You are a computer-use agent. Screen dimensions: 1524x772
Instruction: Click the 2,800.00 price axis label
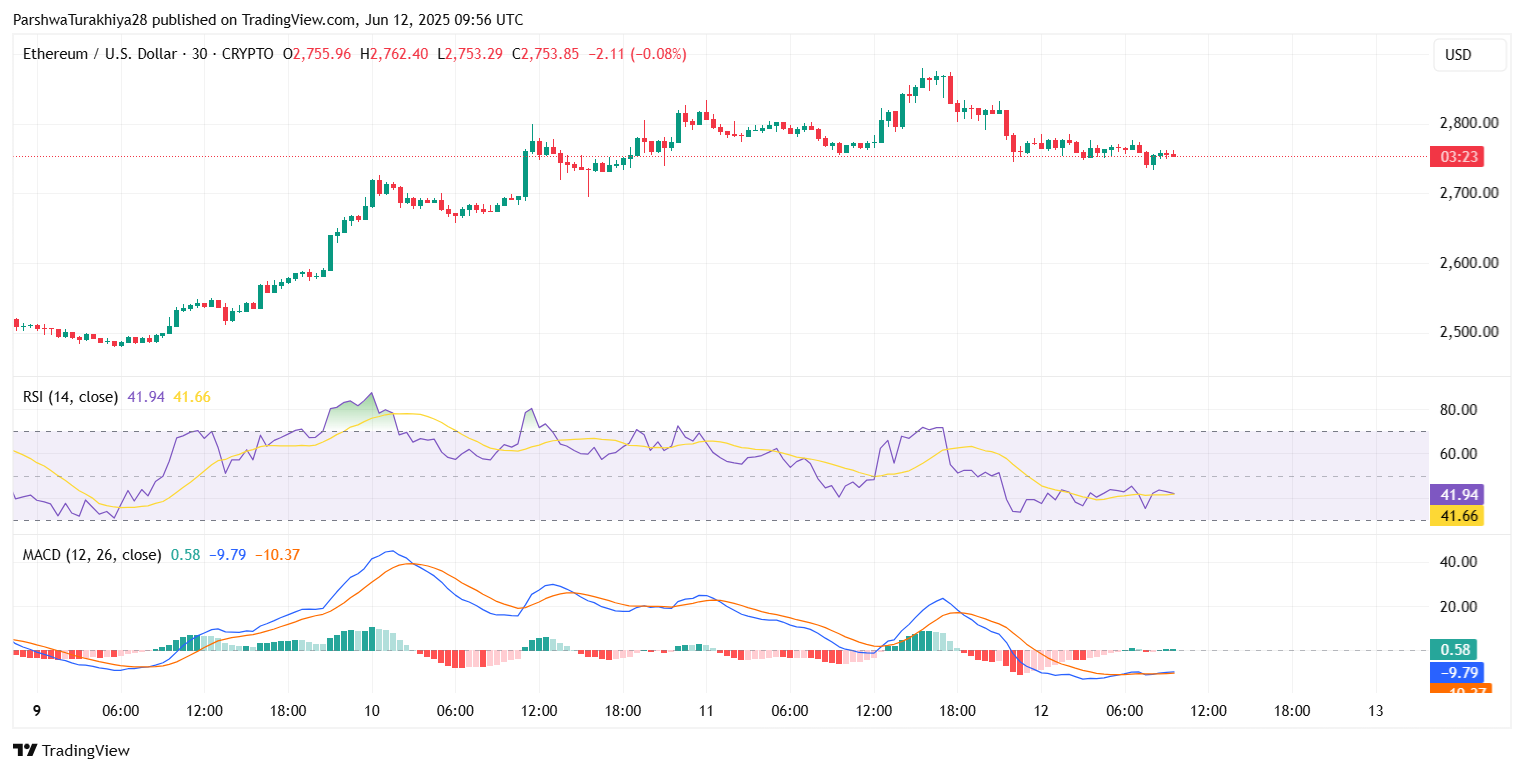pos(1468,123)
